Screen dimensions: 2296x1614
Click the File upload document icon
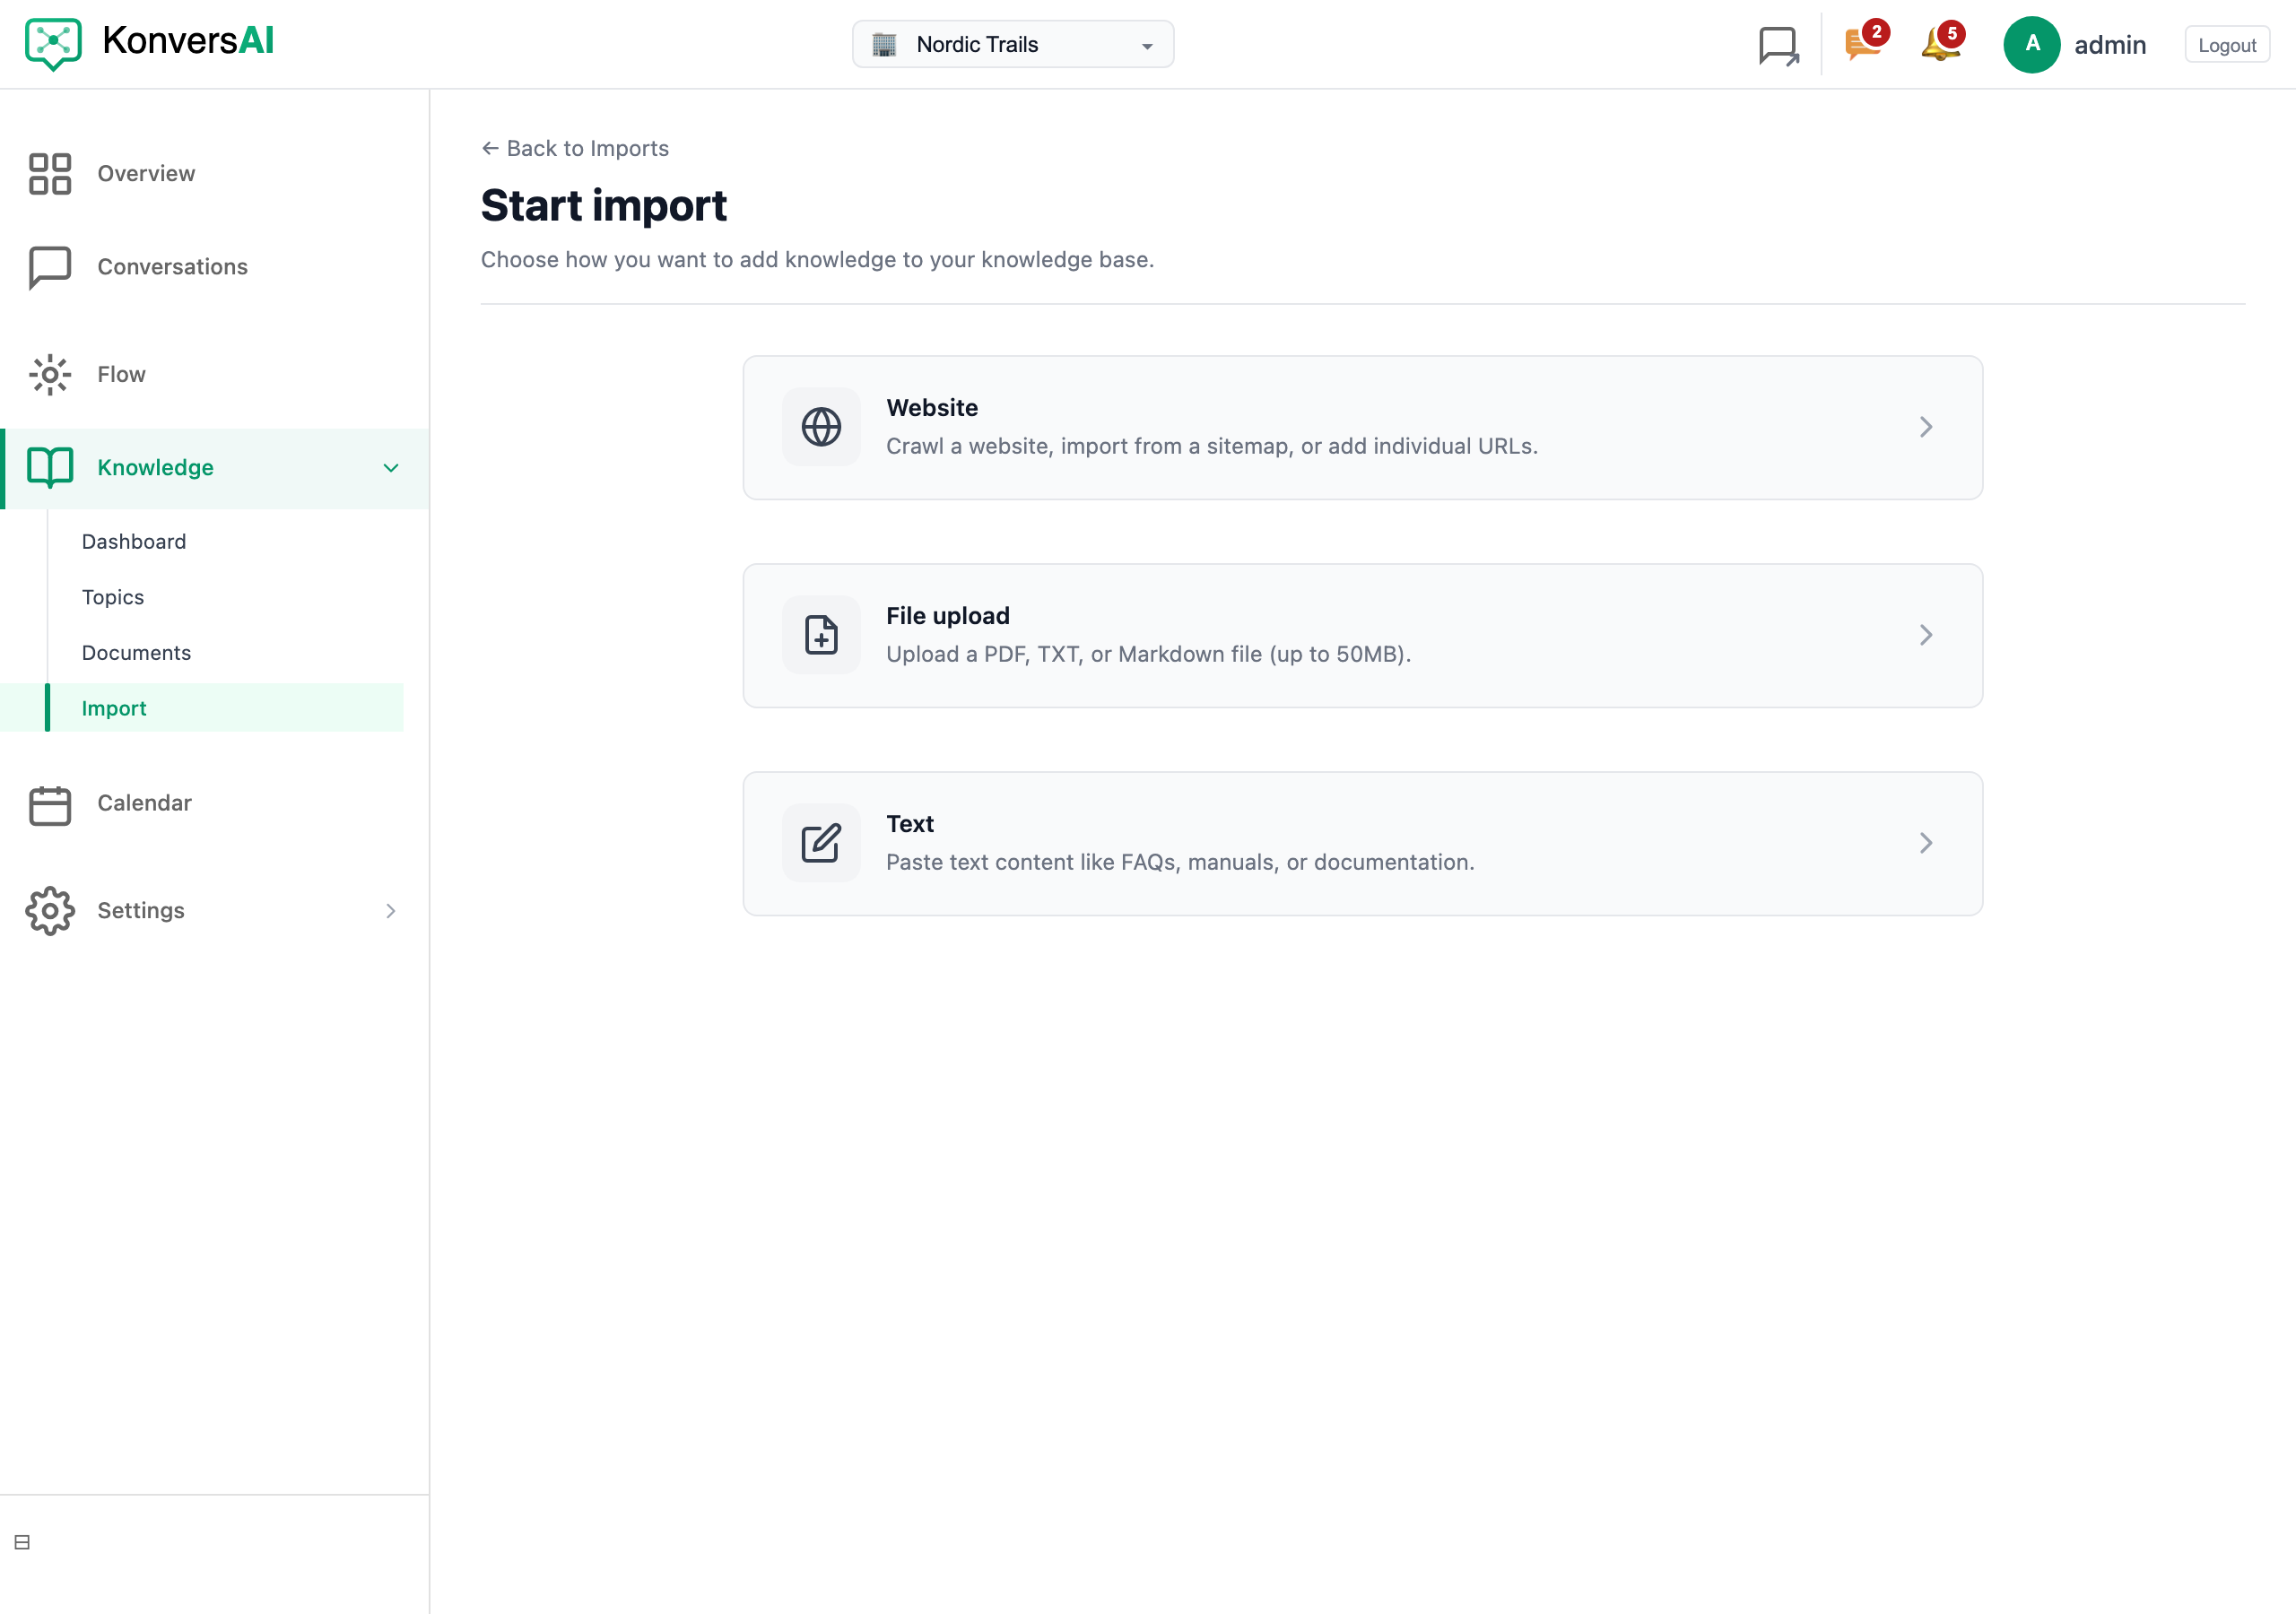click(821, 635)
